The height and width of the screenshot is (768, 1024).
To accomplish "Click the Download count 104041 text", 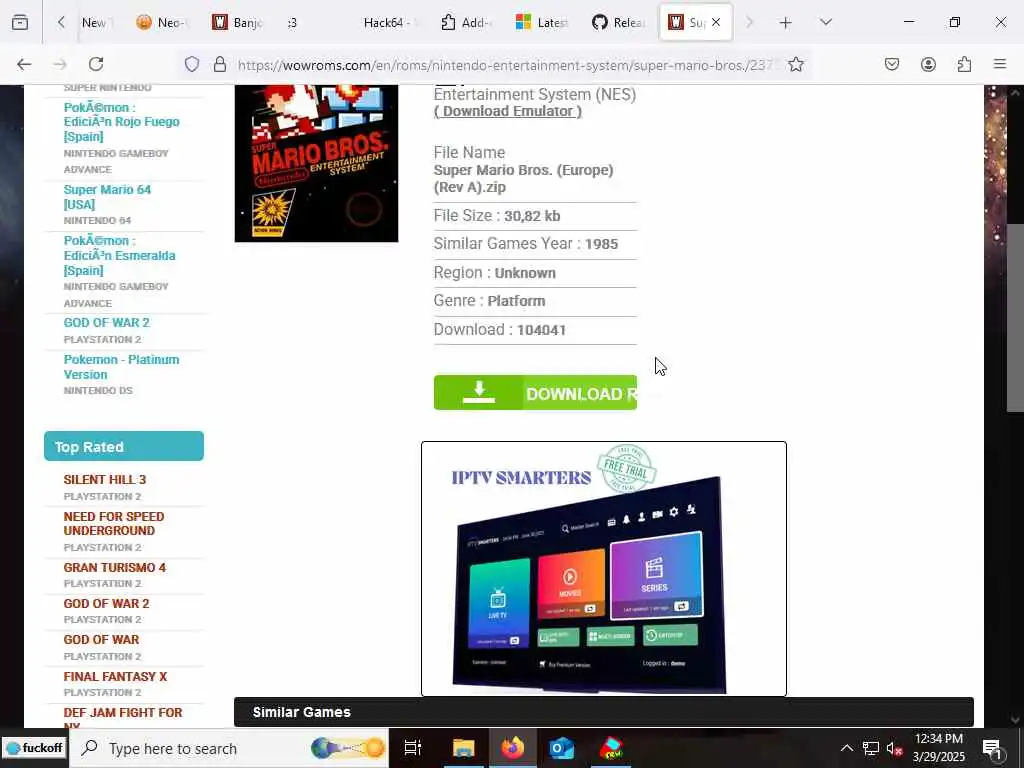I will coord(541,330).
